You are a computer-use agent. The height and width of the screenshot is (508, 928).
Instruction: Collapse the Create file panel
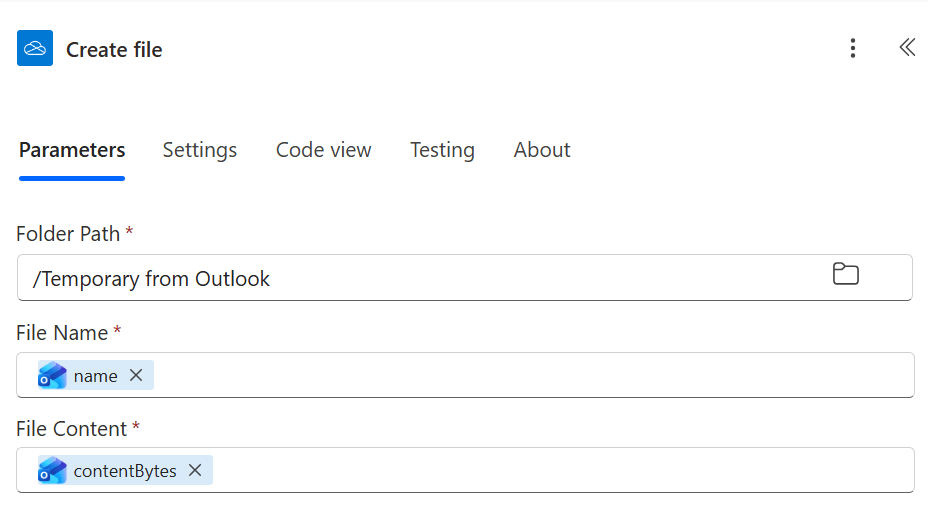coord(906,48)
